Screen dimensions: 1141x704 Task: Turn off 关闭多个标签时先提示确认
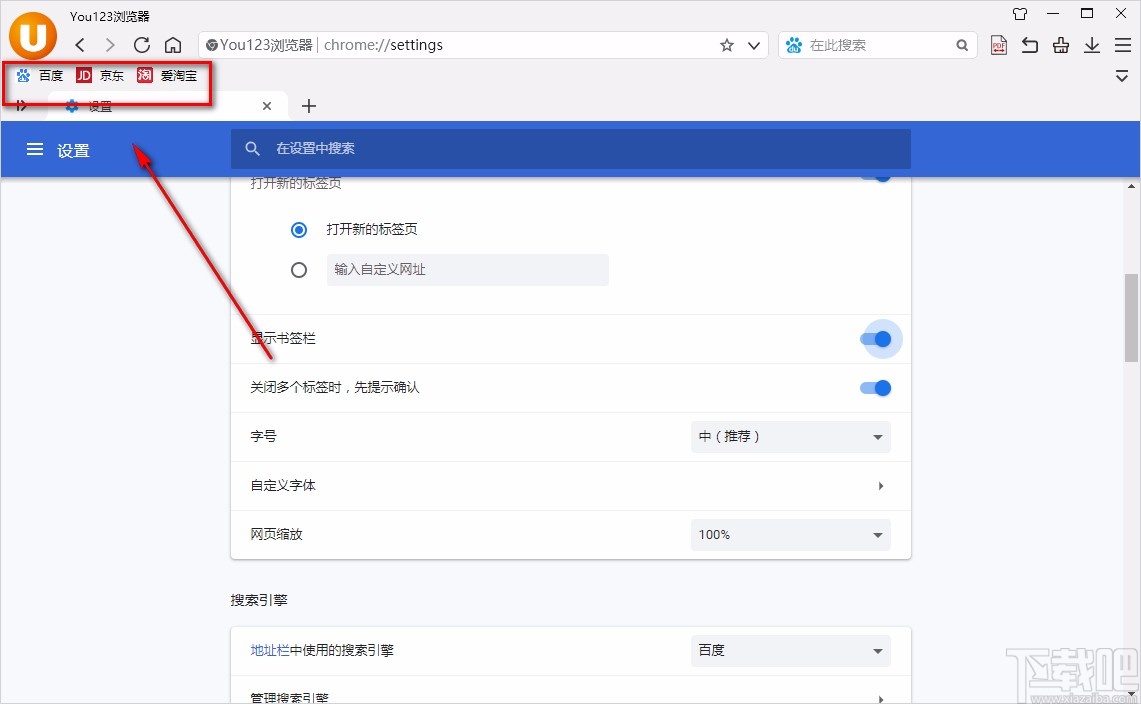click(x=874, y=388)
